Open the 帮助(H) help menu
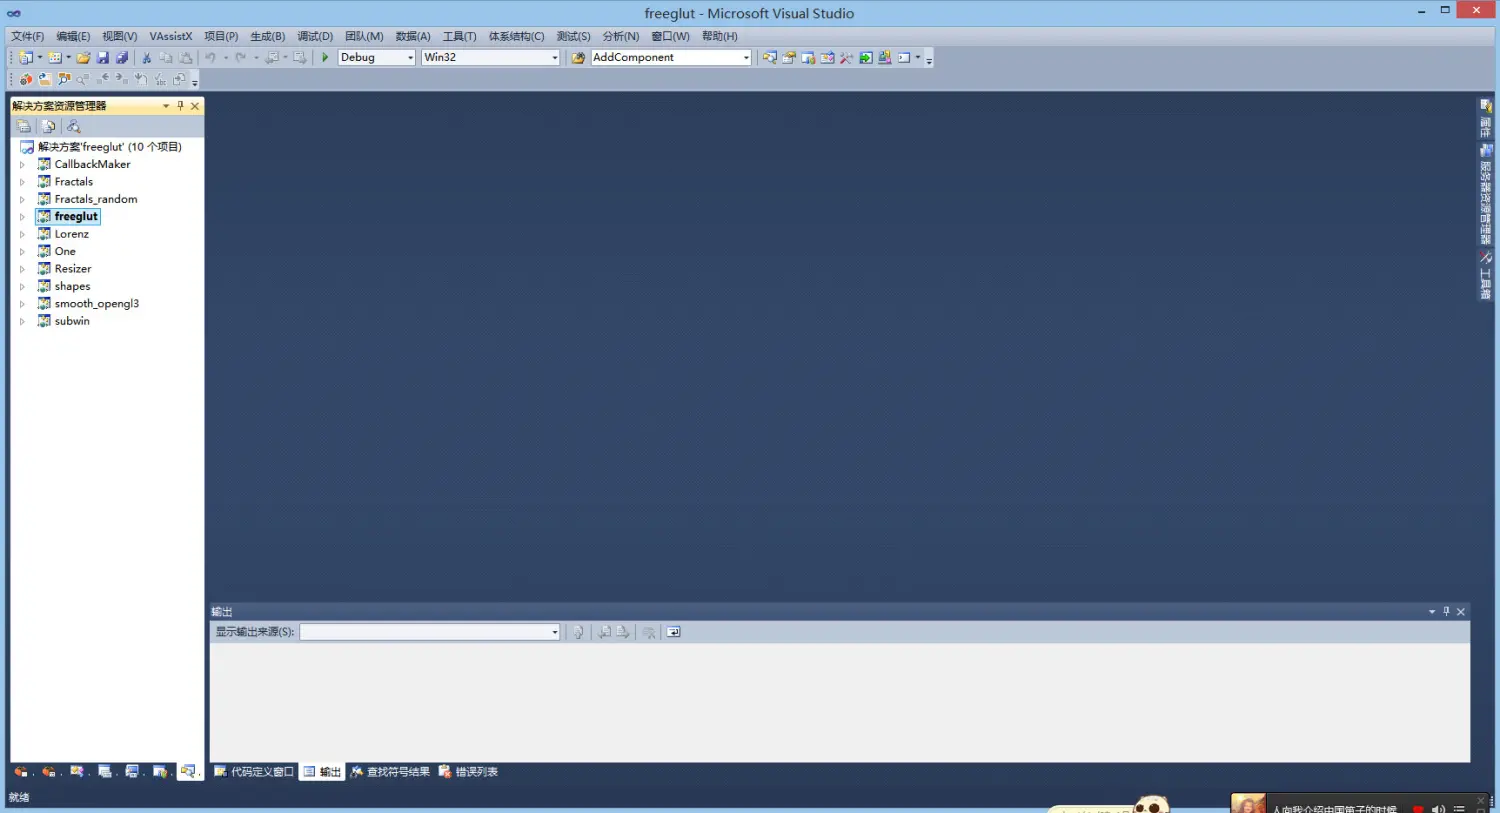The width and height of the screenshot is (1500, 813). point(720,36)
